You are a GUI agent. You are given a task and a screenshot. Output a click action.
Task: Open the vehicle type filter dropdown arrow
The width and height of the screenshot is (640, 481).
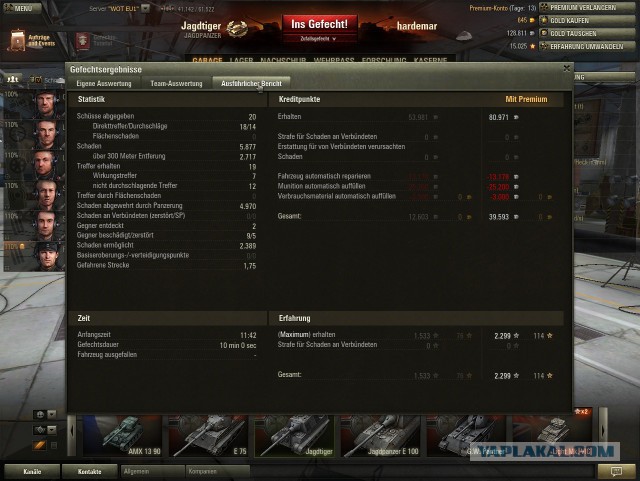pos(52,430)
